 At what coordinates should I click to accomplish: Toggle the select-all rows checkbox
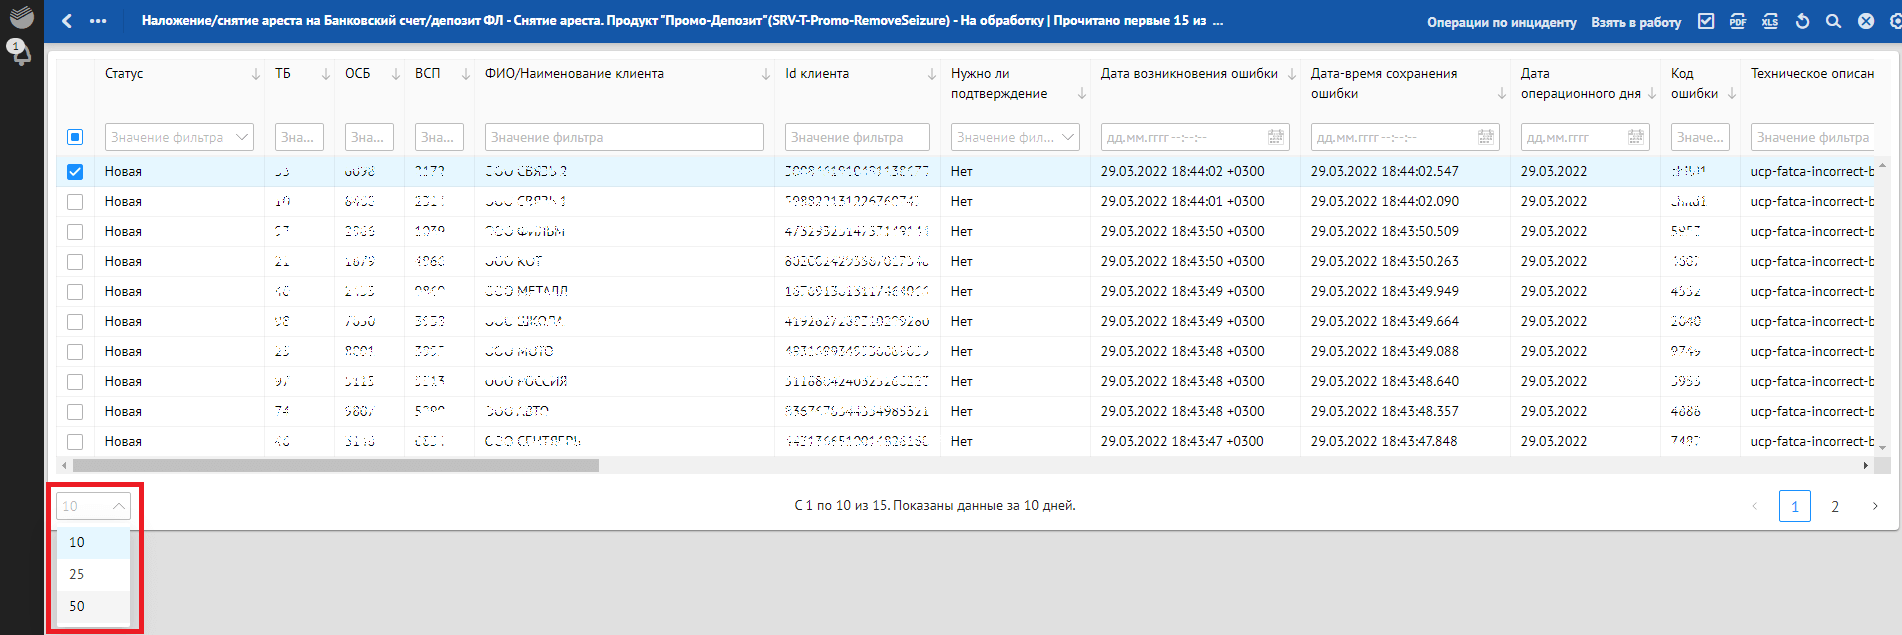(x=75, y=137)
